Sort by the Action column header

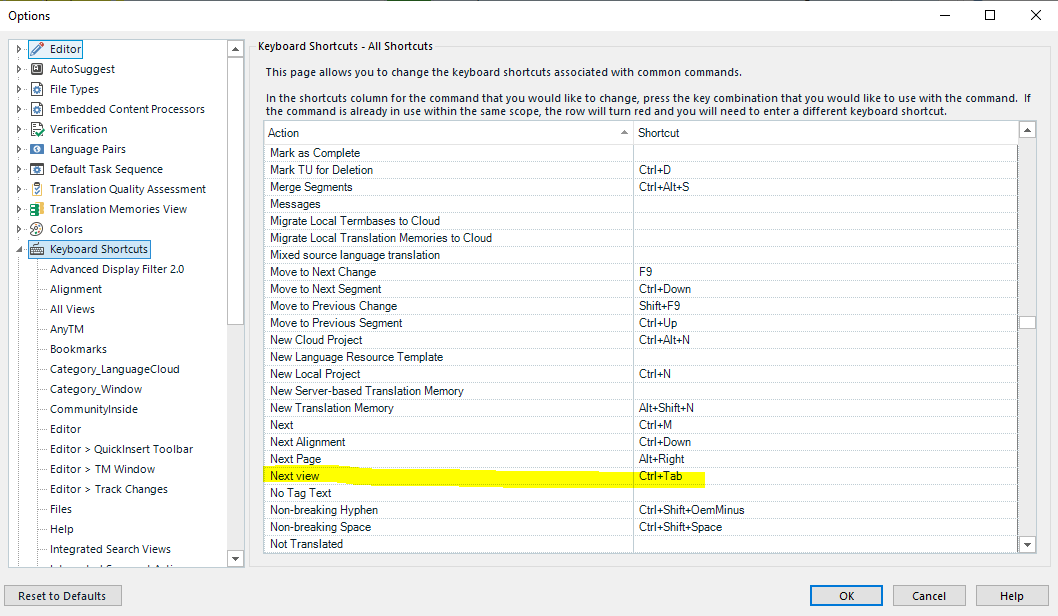(449, 133)
